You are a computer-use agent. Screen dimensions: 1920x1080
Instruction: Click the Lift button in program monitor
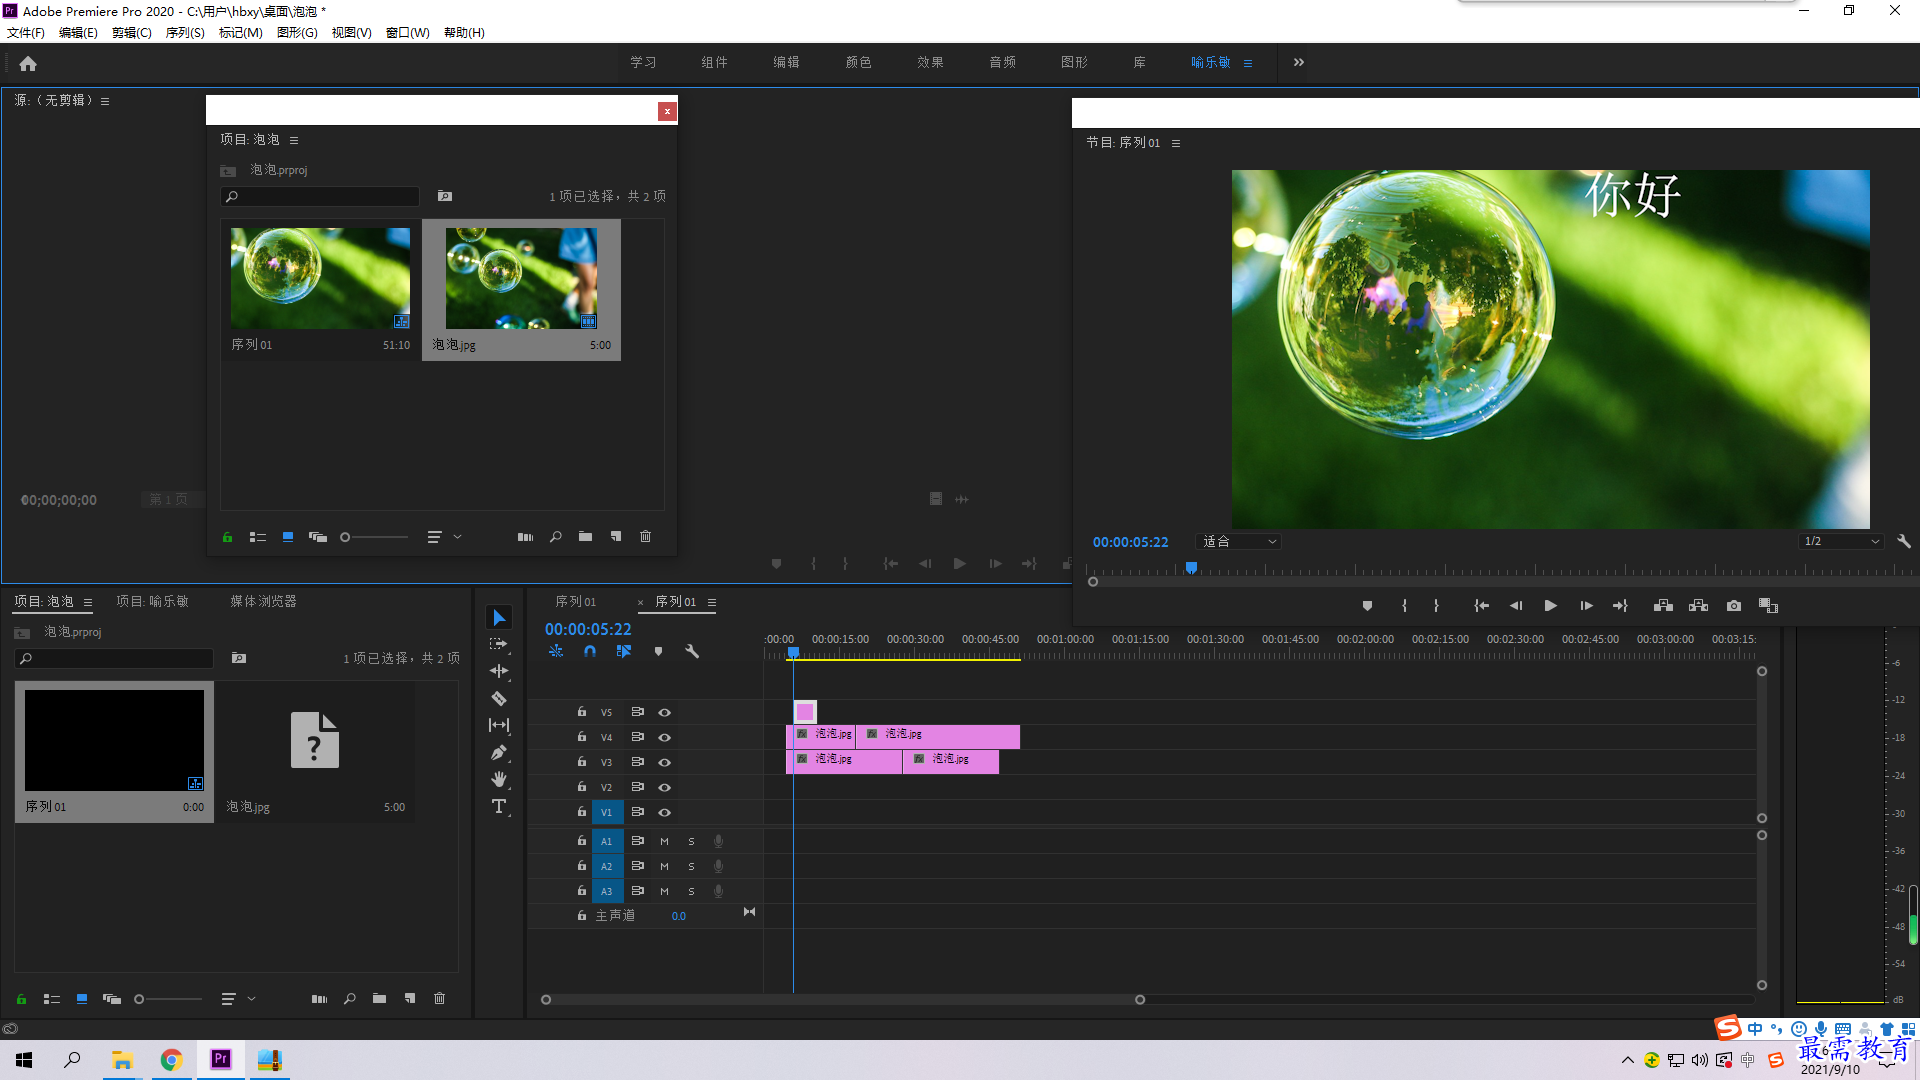coord(1663,606)
